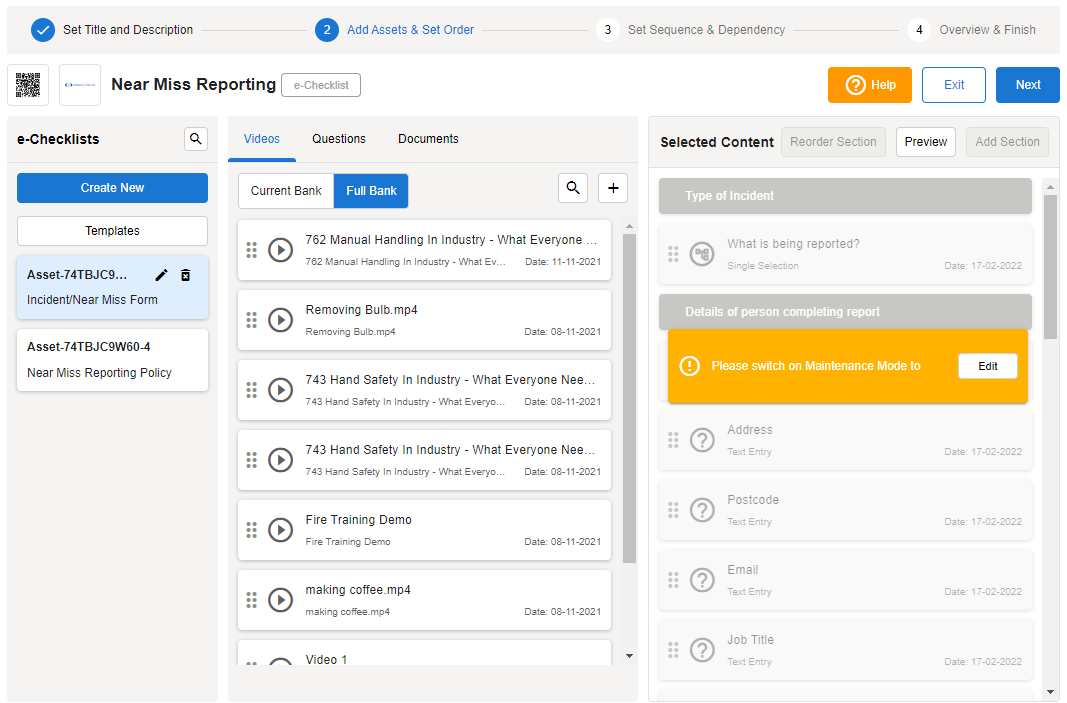The height and width of the screenshot is (703, 1067).
Task: Collapse Details of person completing report section
Action: 844,312
